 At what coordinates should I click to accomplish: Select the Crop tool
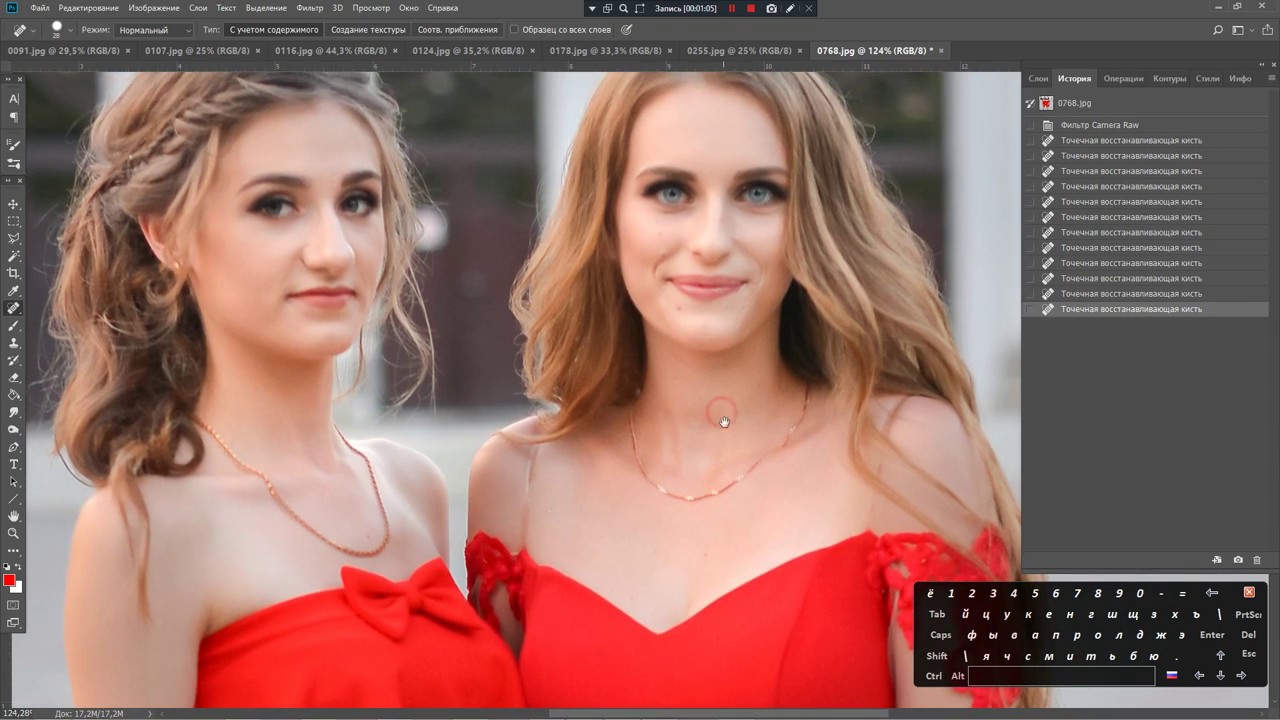(x=14, y=273)
